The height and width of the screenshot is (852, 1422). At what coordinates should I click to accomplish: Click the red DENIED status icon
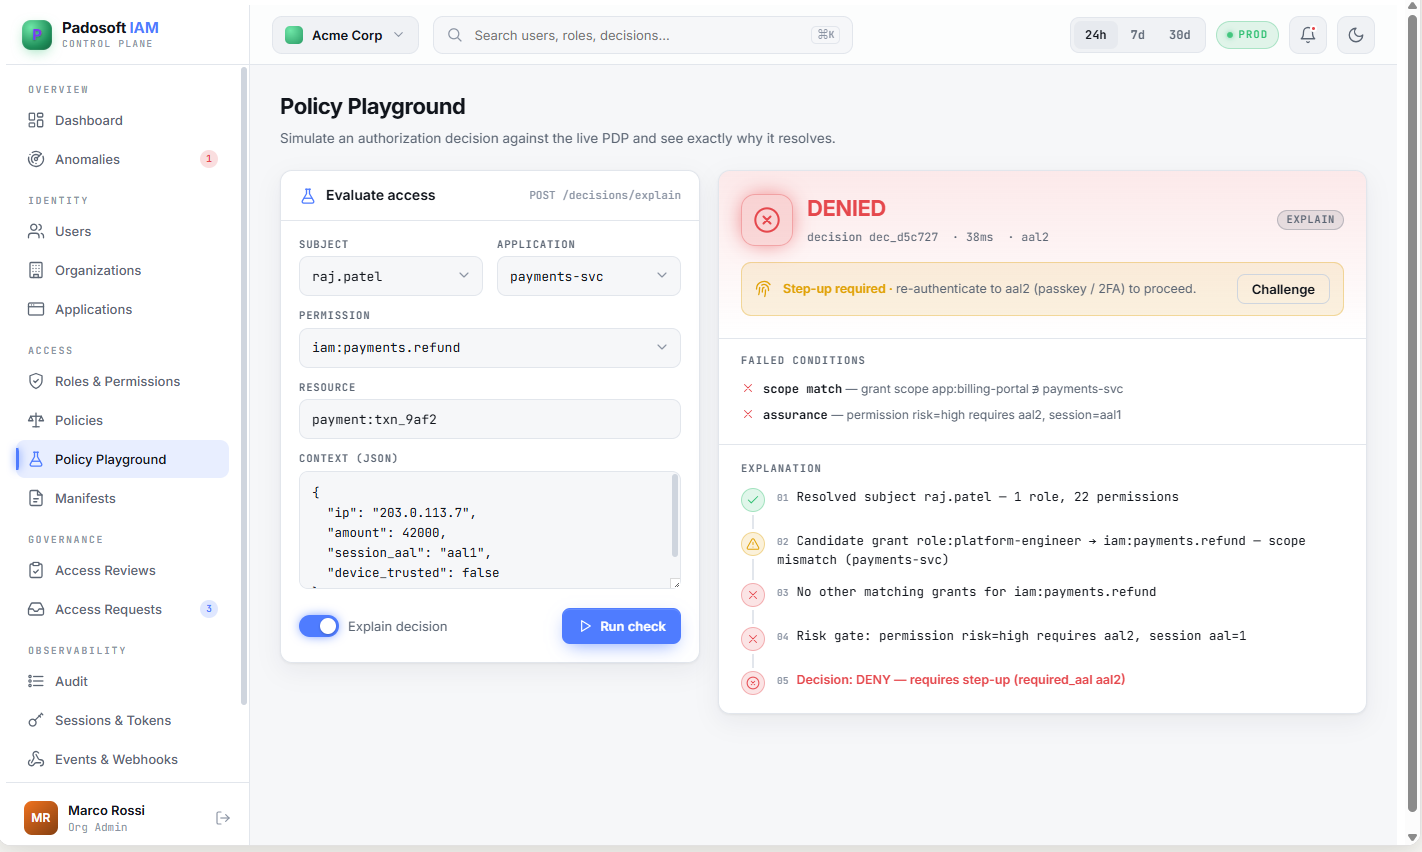click(767, 220)
